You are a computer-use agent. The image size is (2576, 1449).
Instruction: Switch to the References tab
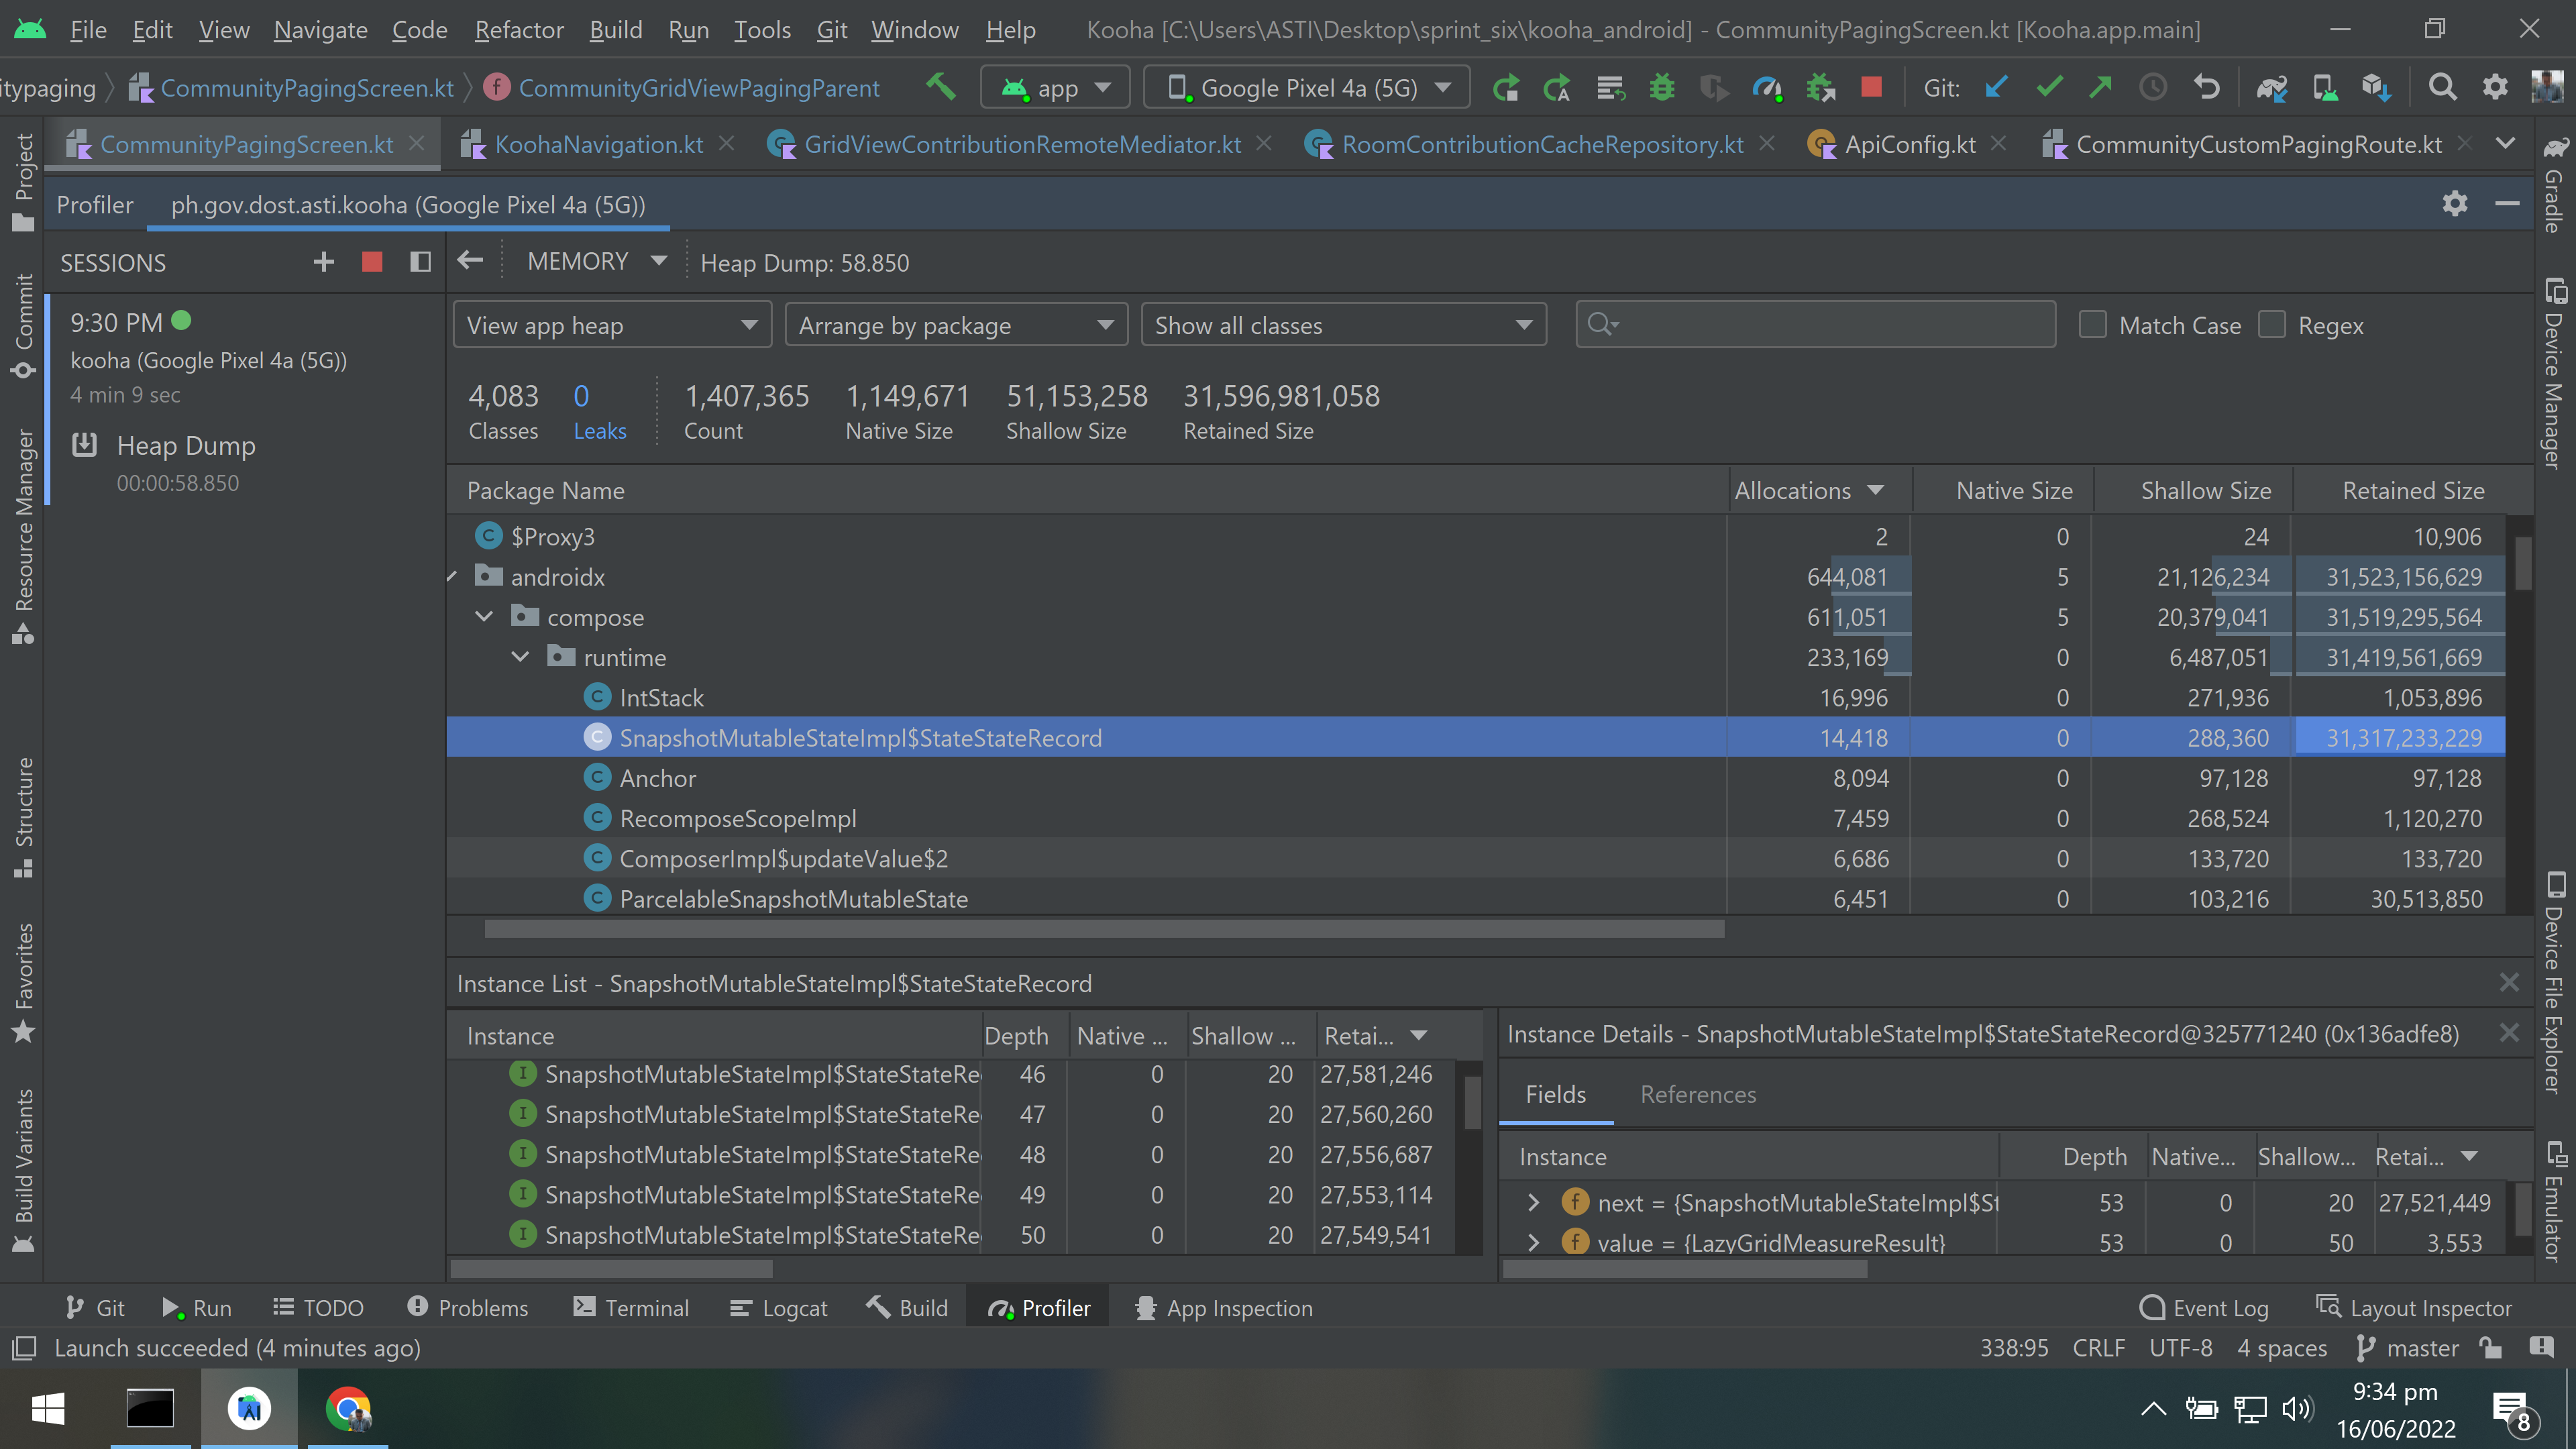[x=1697, y=1094]
